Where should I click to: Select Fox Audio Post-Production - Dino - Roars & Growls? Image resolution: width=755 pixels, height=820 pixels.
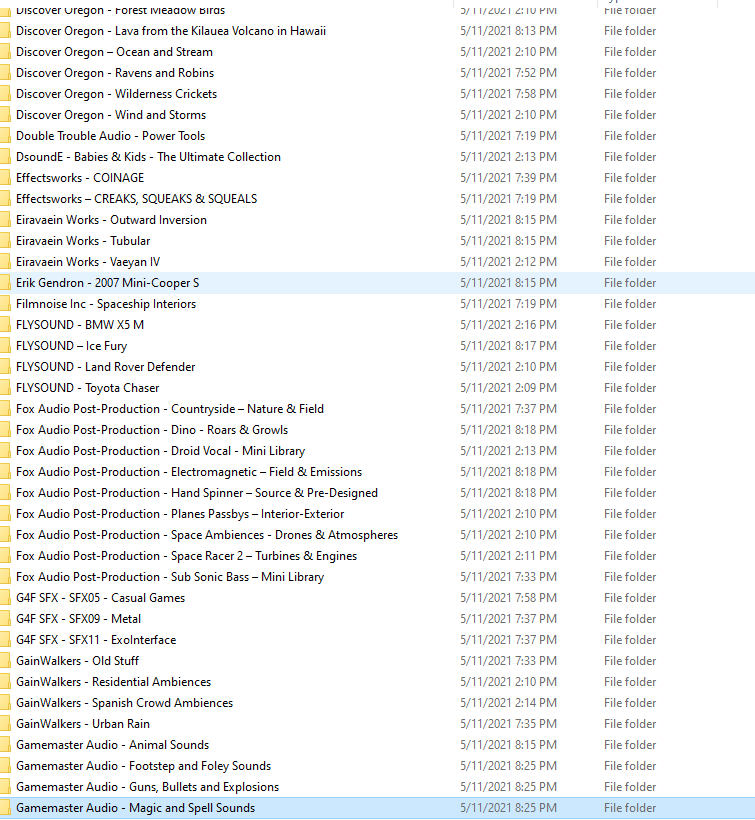(151, 430)
